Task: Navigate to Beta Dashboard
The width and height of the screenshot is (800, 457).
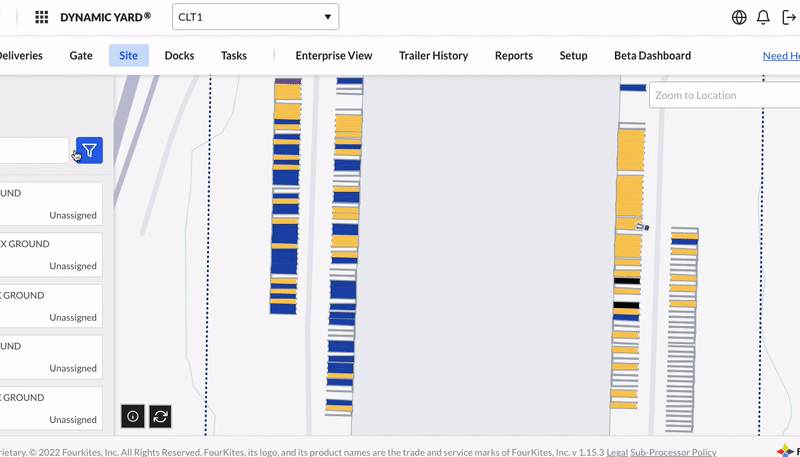Action: pos(652,56)
